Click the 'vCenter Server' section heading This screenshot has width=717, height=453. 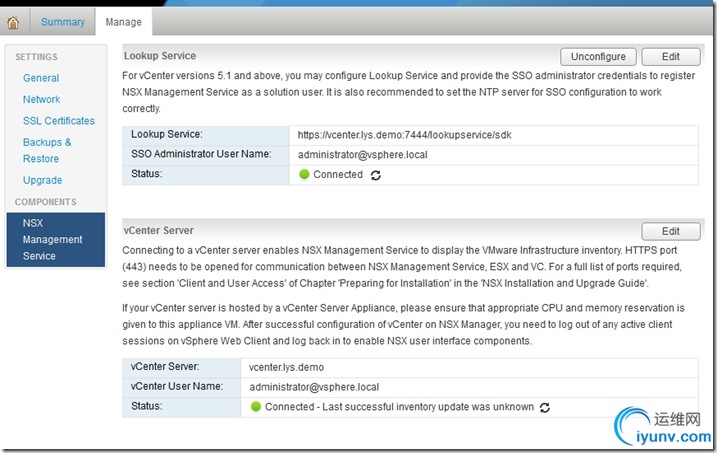158,230
